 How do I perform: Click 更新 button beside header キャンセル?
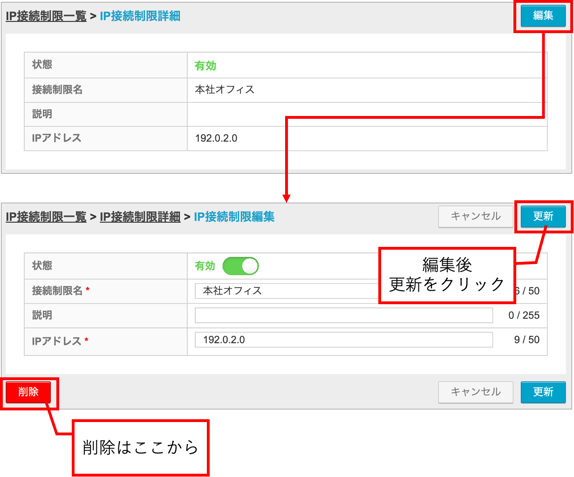pyautogui.click(x=543, y=216)
